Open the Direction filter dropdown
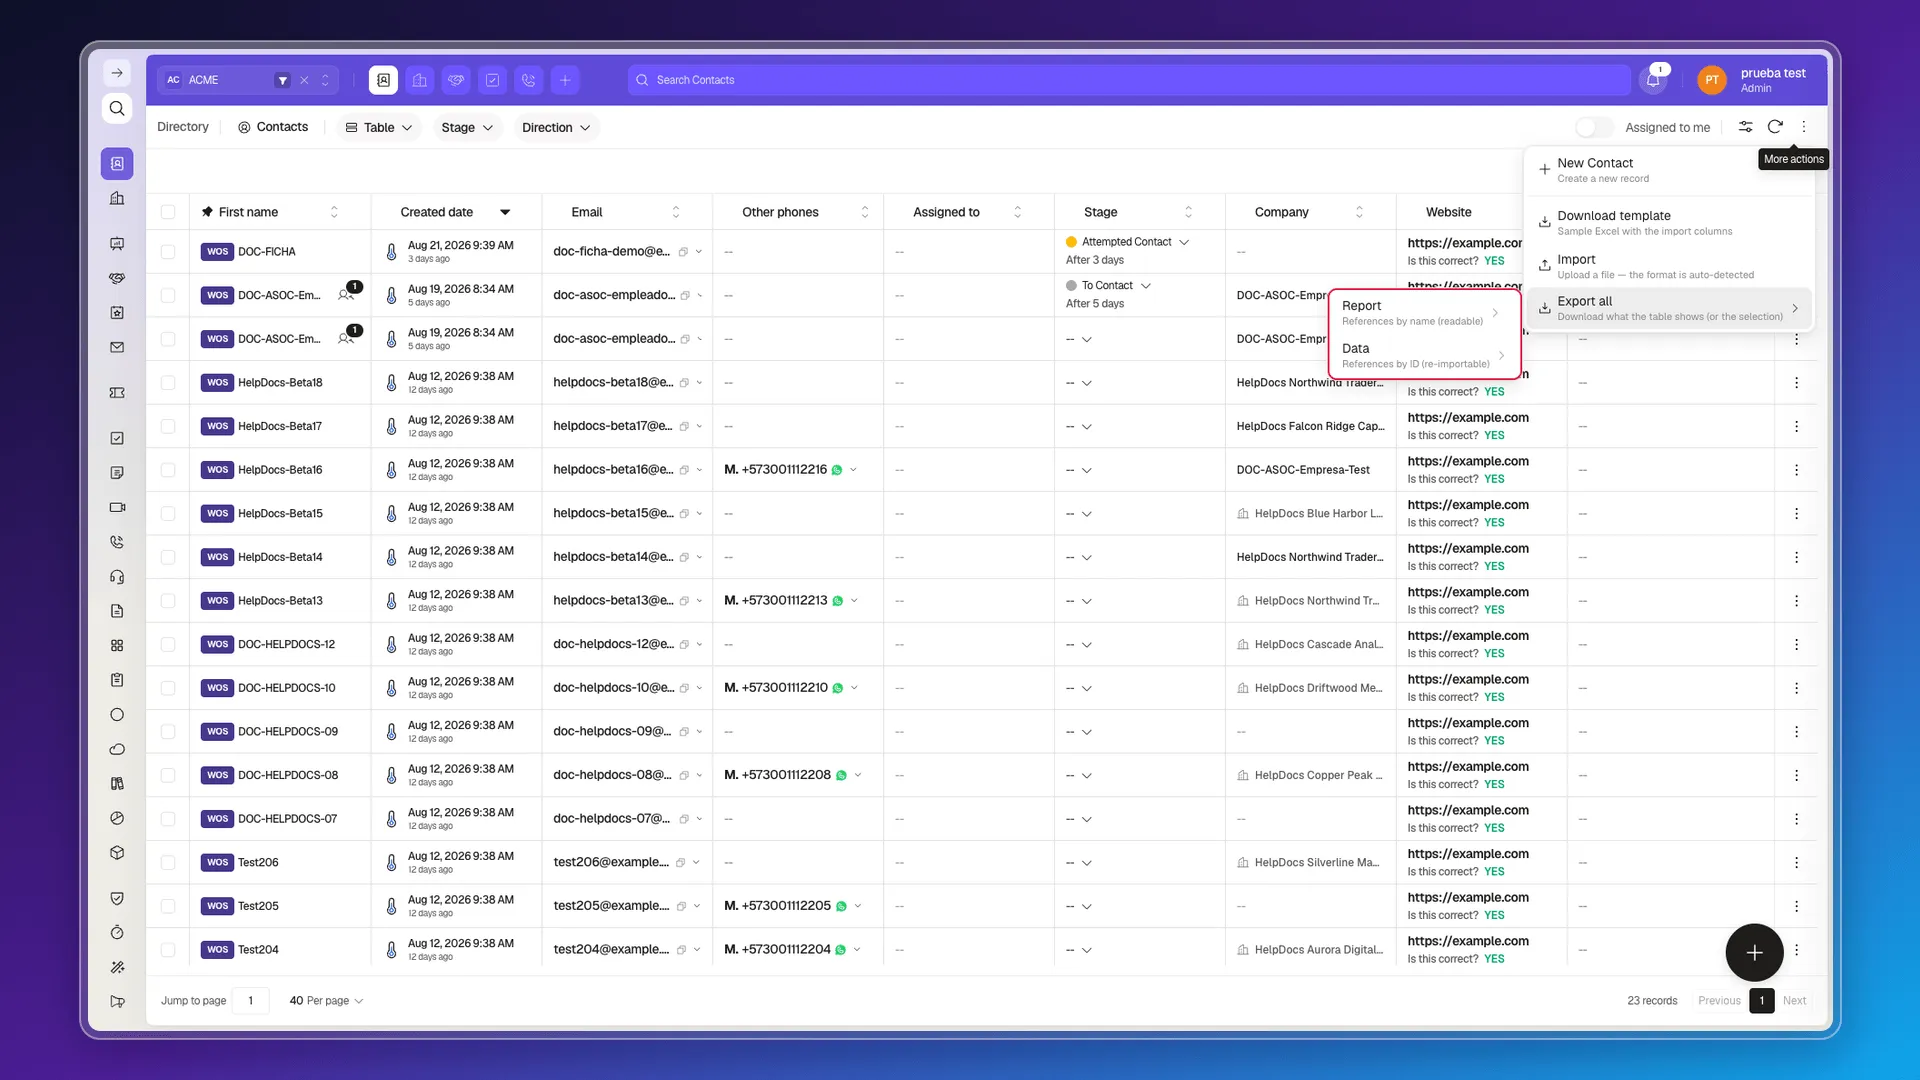Image resolution: width=1920 pixels, height=1080 pixels. pos(556,127)
